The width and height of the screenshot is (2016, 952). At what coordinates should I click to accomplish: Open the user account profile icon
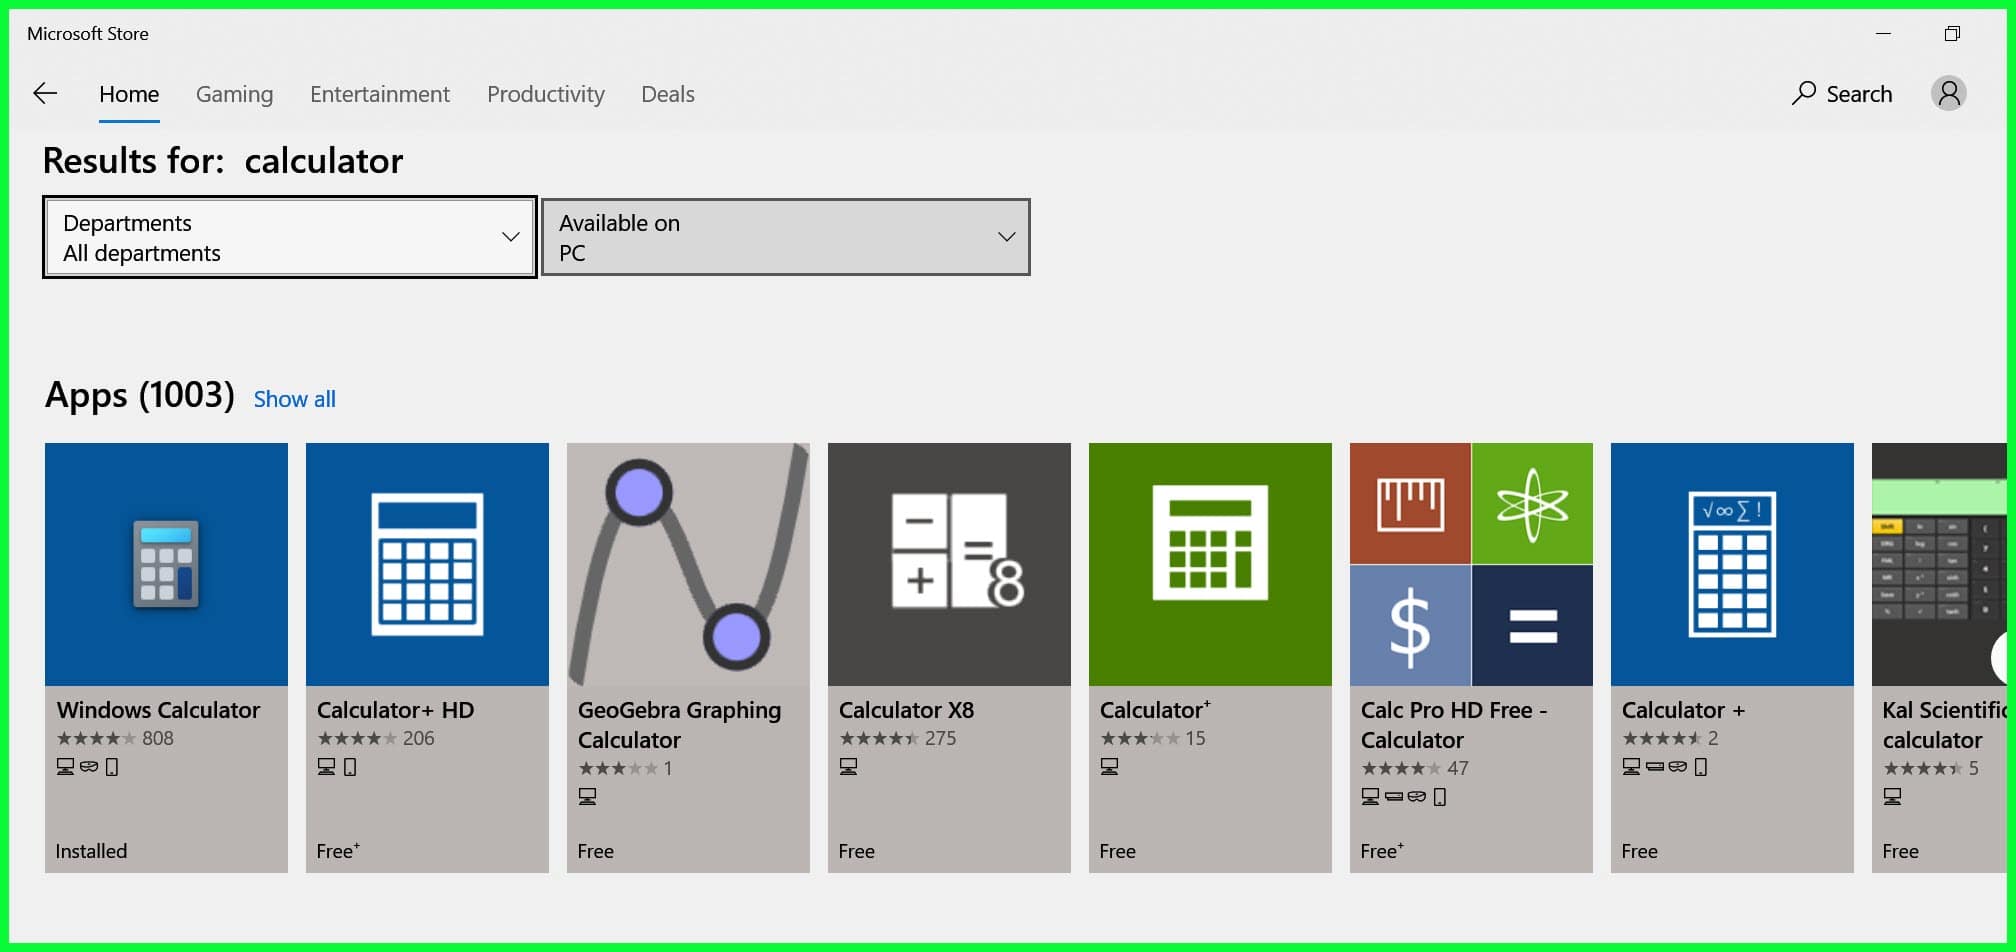pyautogui.click(x=1948, y=94)
